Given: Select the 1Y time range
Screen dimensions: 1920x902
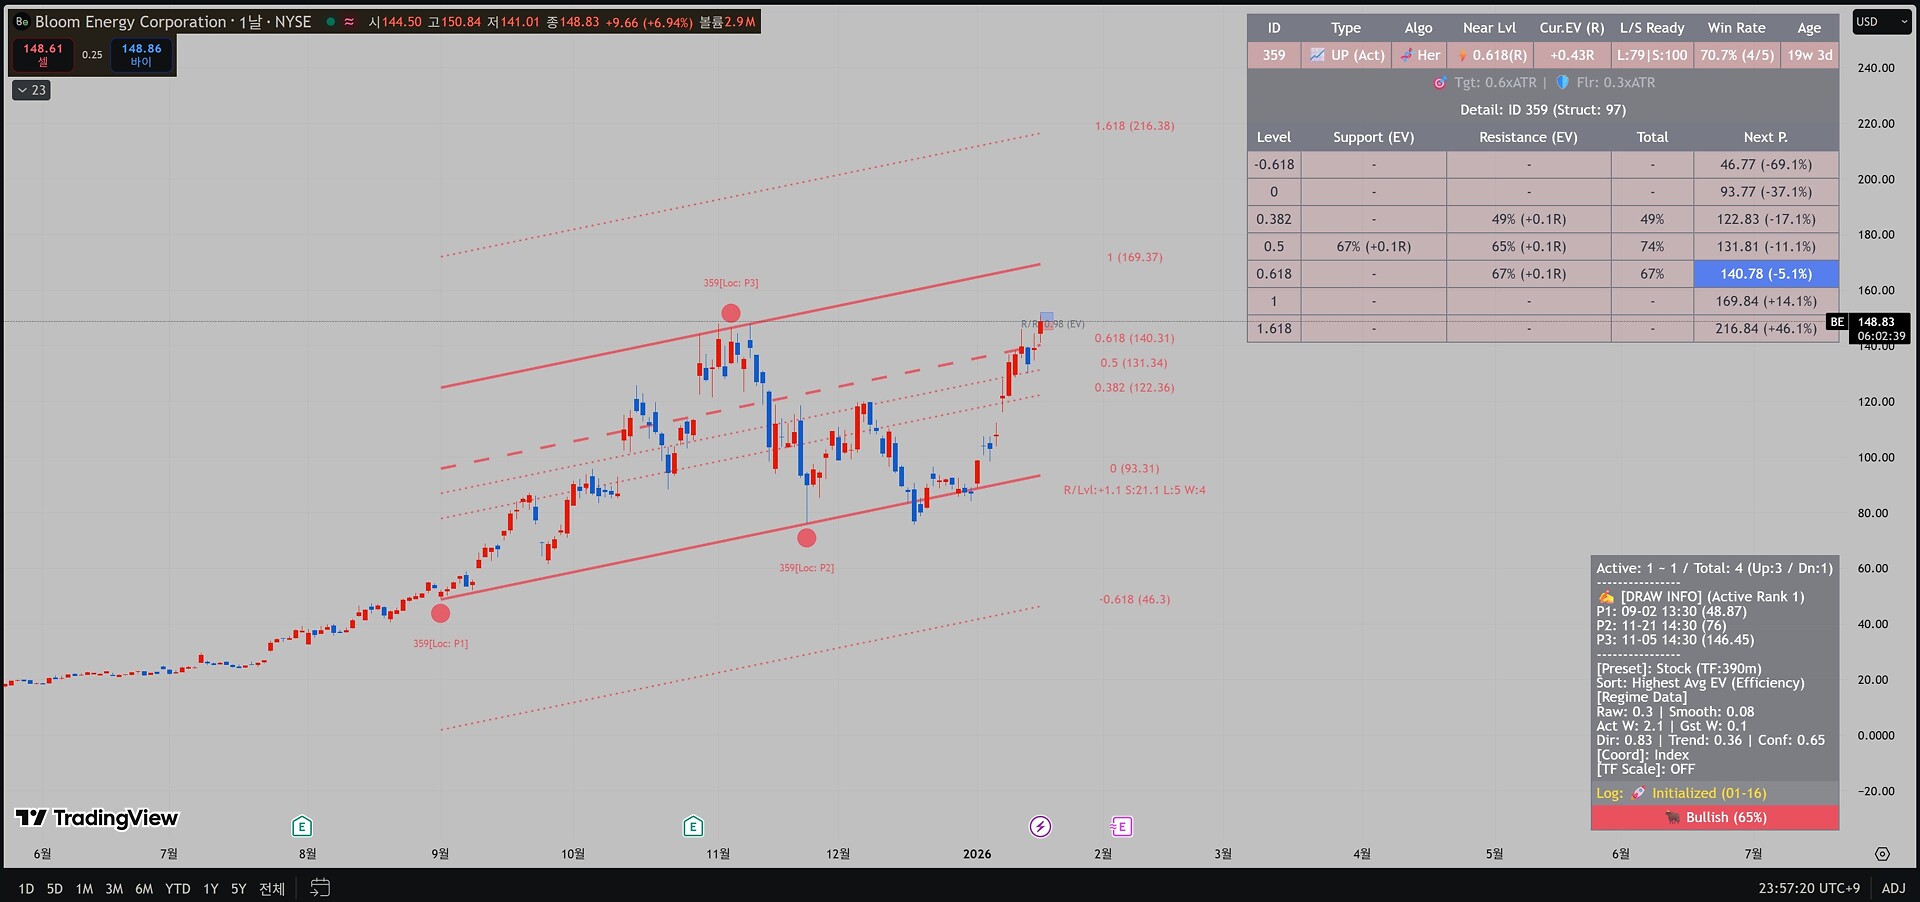Looking at the screenshot, I should coord(210,888).
